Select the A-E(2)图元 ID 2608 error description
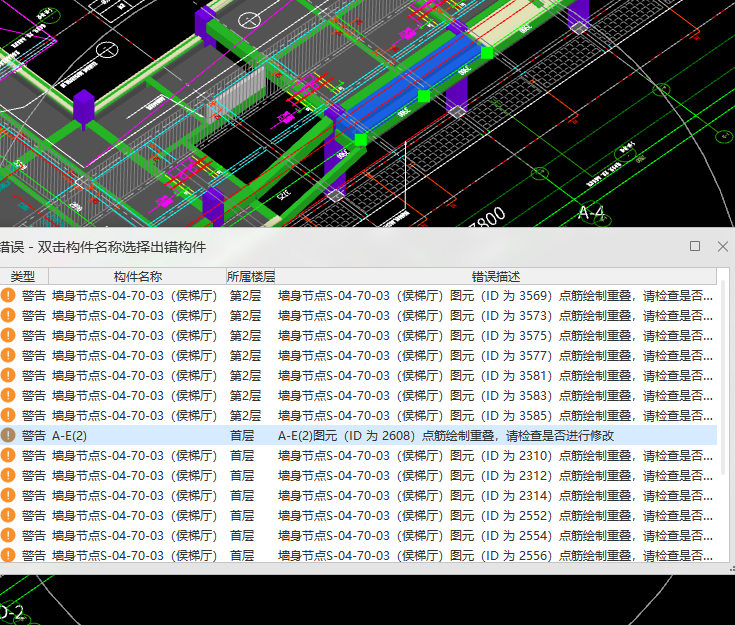The image size is (735, 625). click(x=446, y=436)
